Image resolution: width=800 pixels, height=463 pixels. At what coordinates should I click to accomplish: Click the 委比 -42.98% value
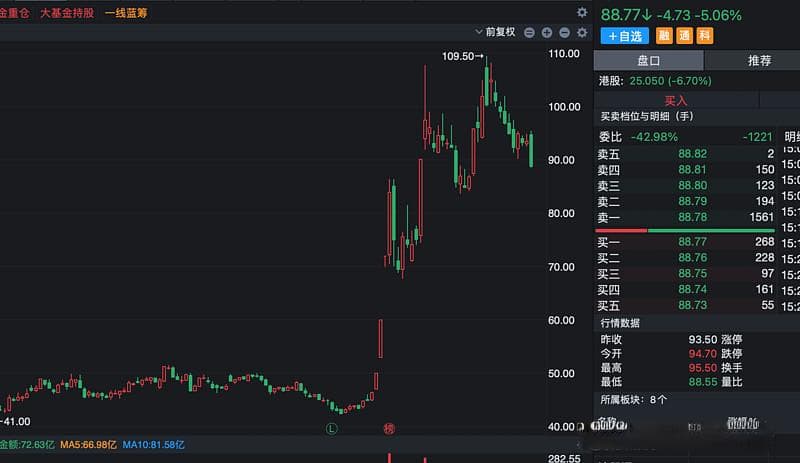pyautogui.click(x=654, y=137)
